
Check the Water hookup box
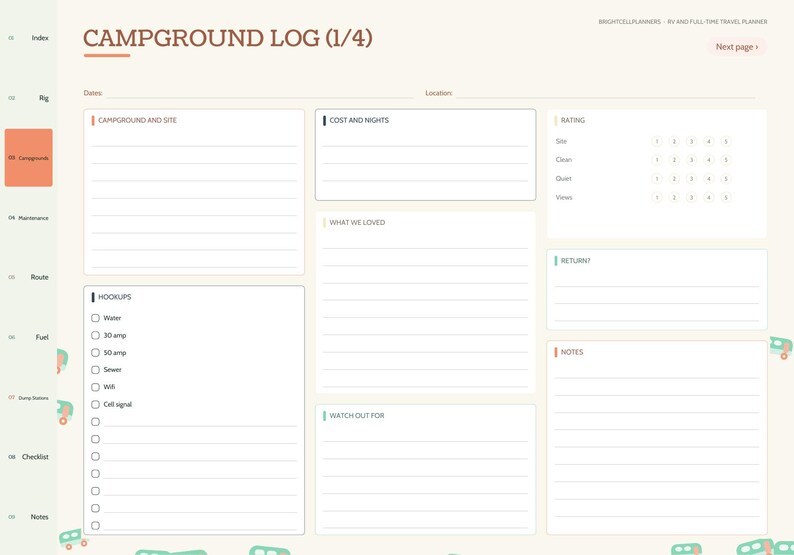pos(95,318)
